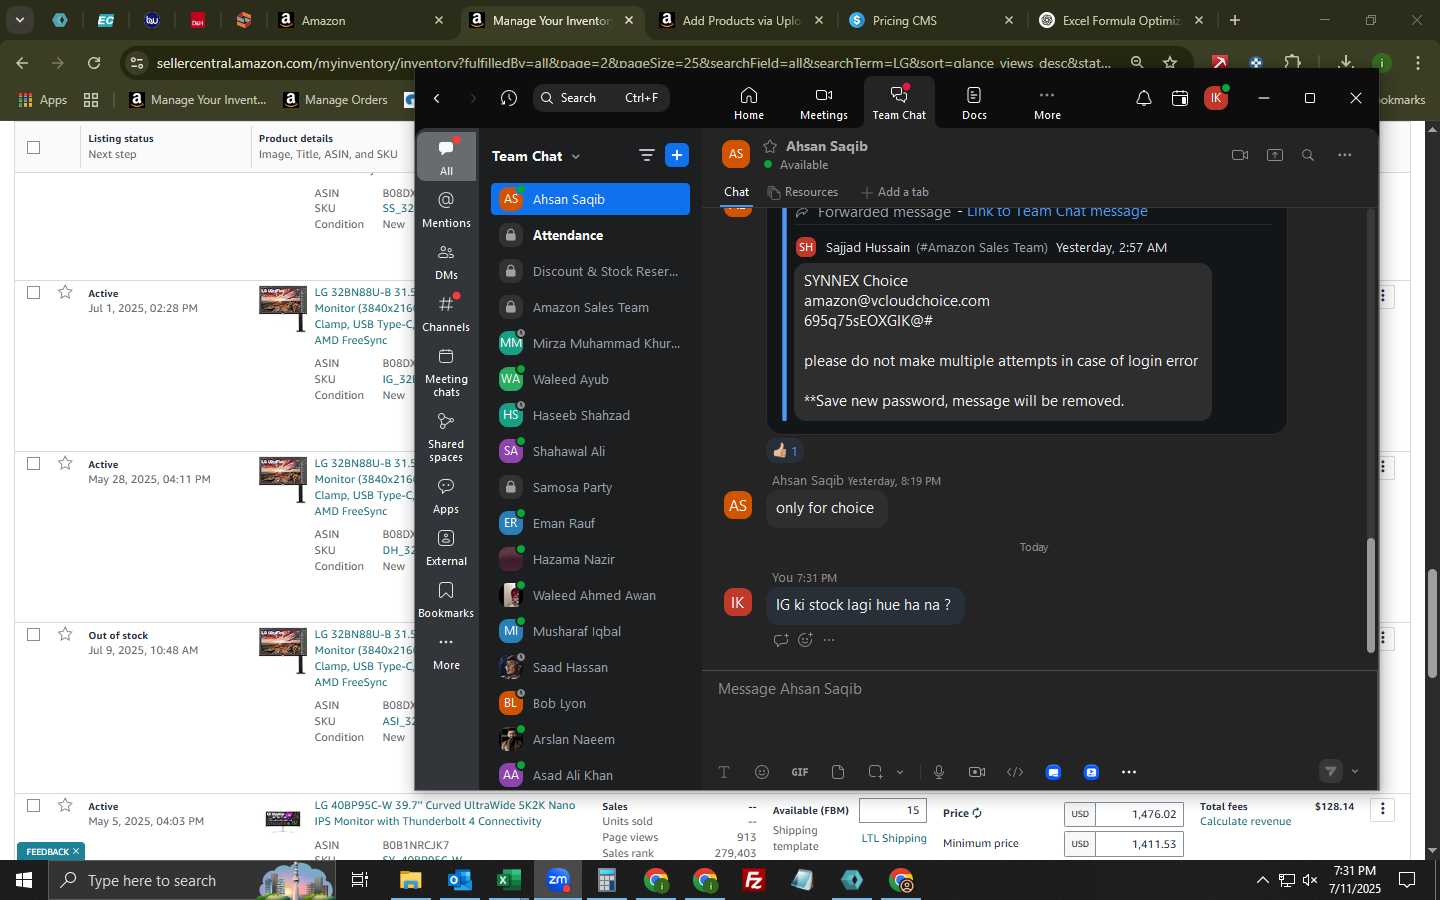Record a video message
The width and height of the screenshot is (1440, 900).
click(x=977, y=772)
